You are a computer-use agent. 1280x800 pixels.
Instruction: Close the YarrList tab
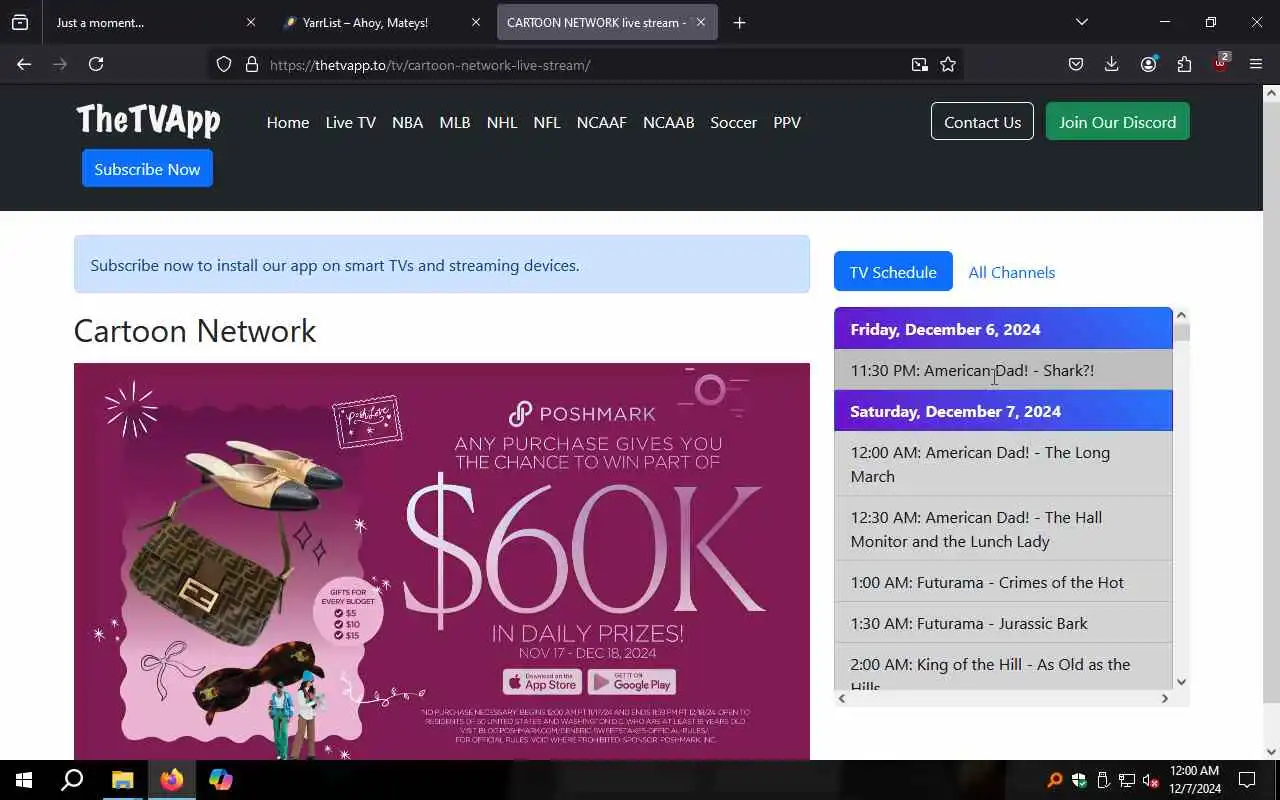pos(476,22)
